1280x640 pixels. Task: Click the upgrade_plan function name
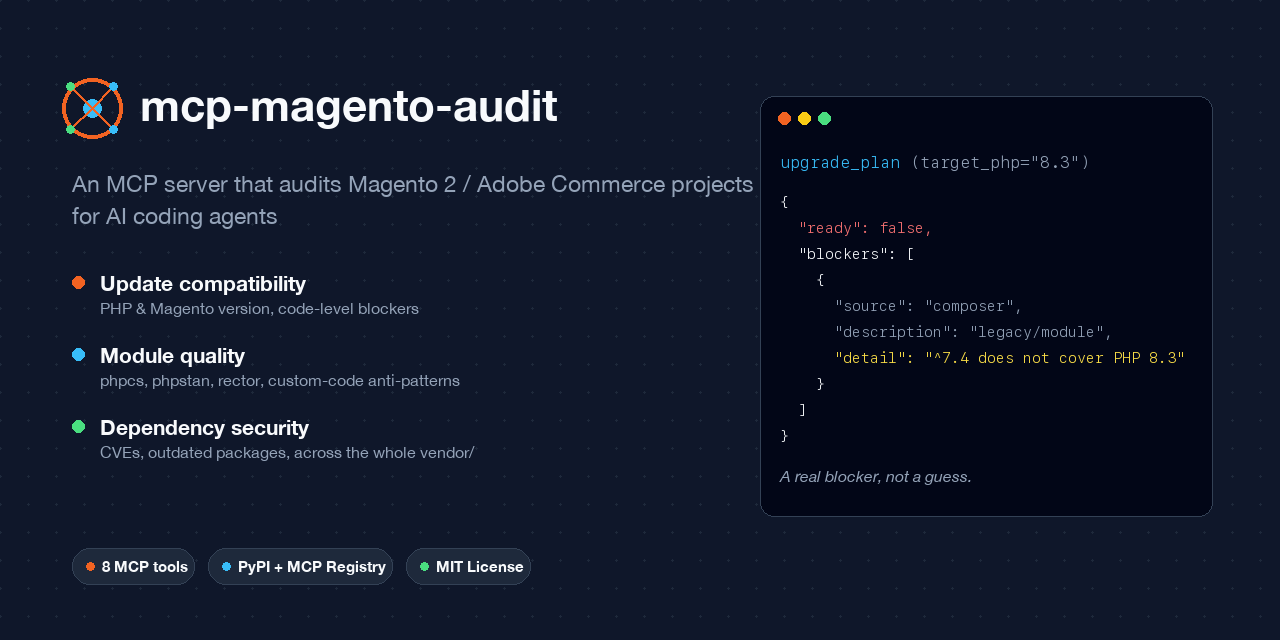pyautogui.click(x=840, y=162)
